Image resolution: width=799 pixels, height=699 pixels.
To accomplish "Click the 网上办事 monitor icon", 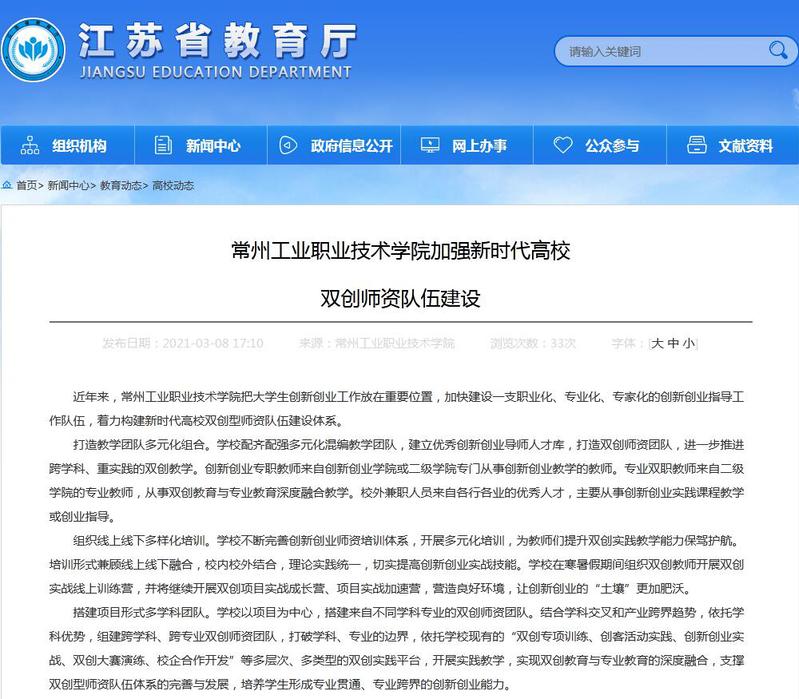I will click(429, 146).
